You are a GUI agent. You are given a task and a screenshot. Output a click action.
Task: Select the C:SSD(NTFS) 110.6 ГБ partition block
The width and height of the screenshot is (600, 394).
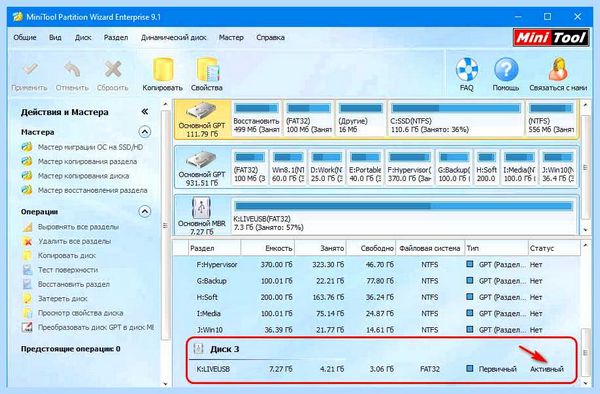click(x=456, y=118)
